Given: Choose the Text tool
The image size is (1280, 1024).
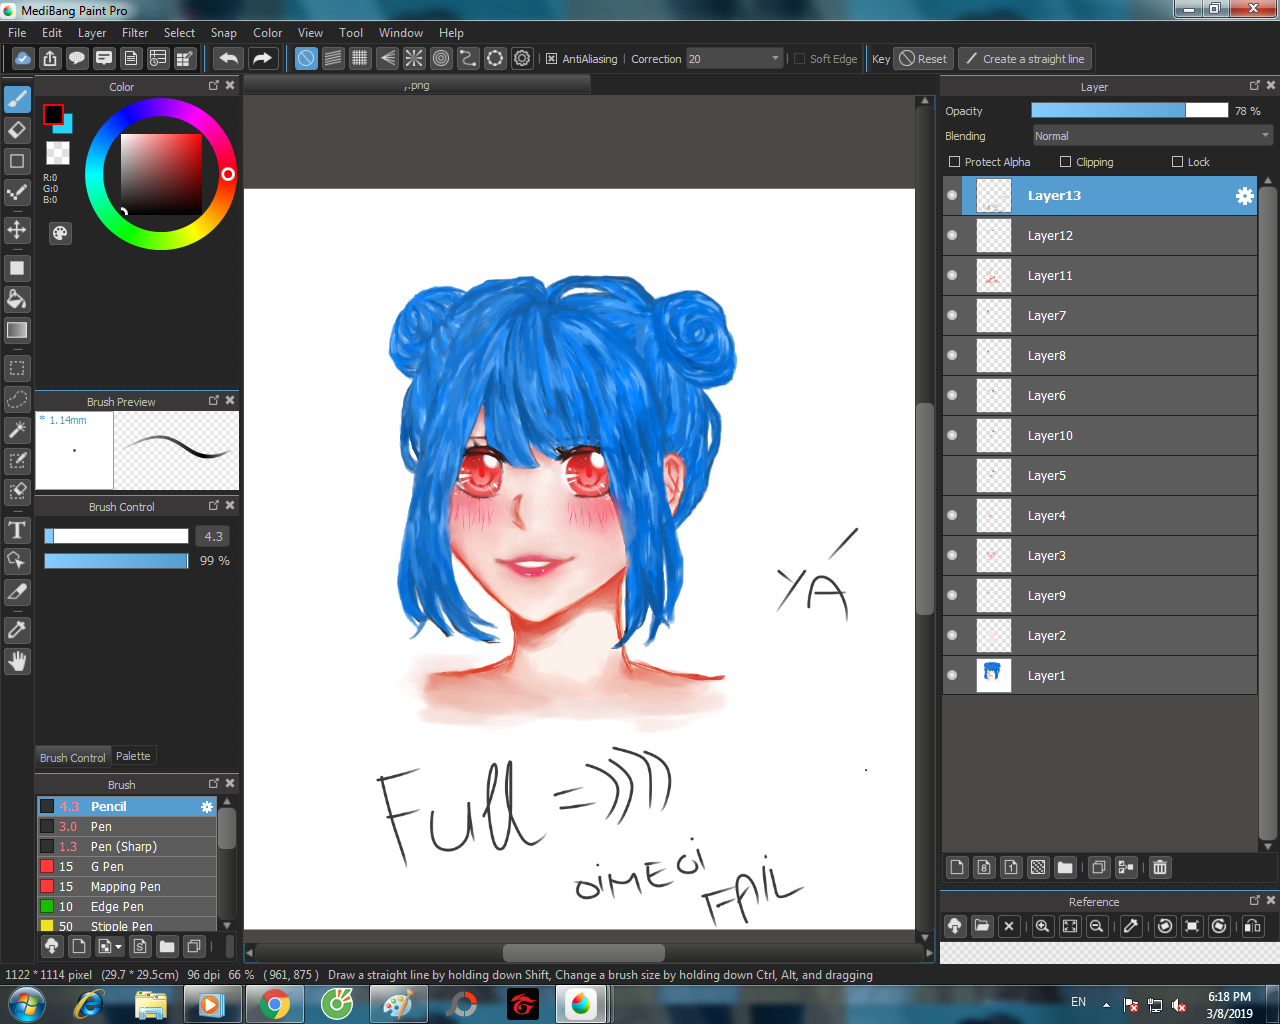Looking at the screenshot, I should pos(17,530).
